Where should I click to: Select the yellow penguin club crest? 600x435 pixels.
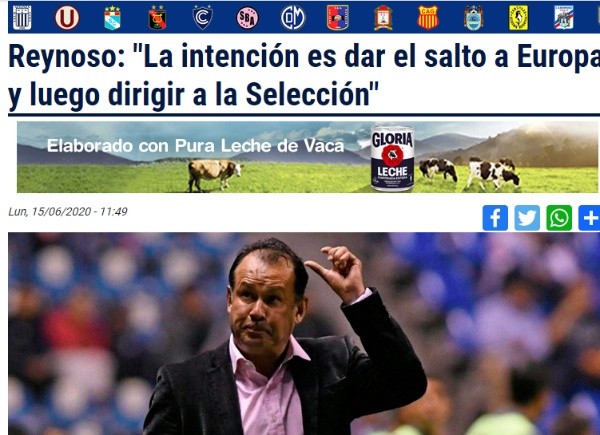[x=518, y=18]
